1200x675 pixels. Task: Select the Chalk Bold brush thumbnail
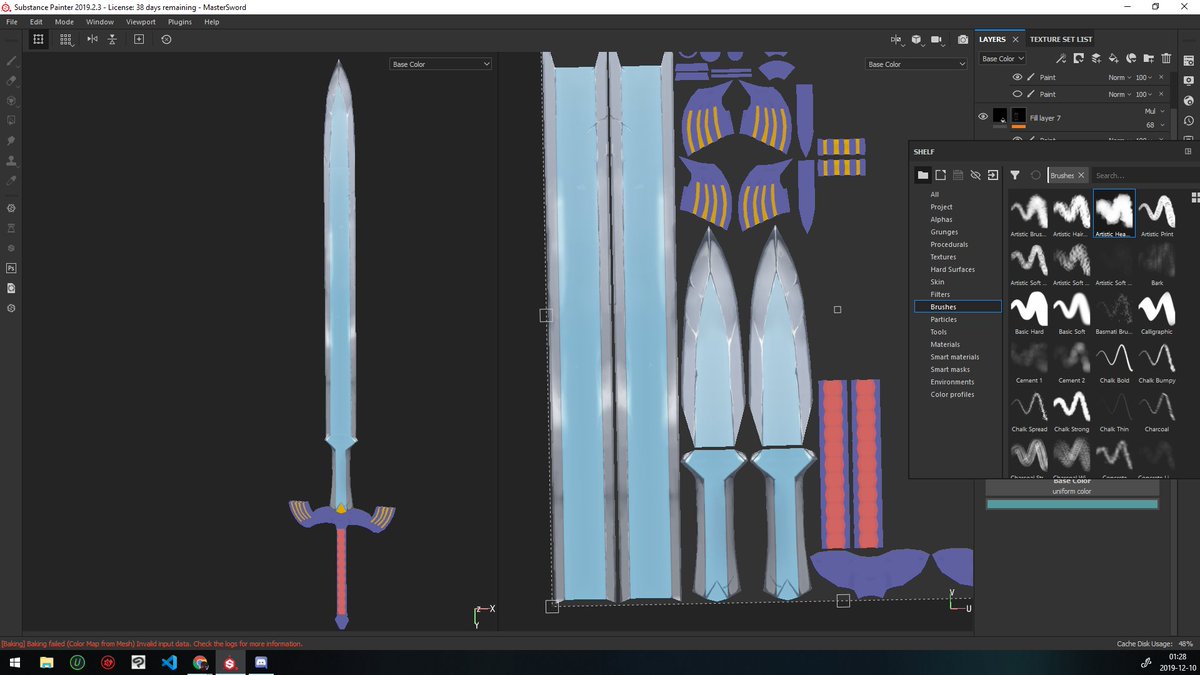(x=1114, y=362)
